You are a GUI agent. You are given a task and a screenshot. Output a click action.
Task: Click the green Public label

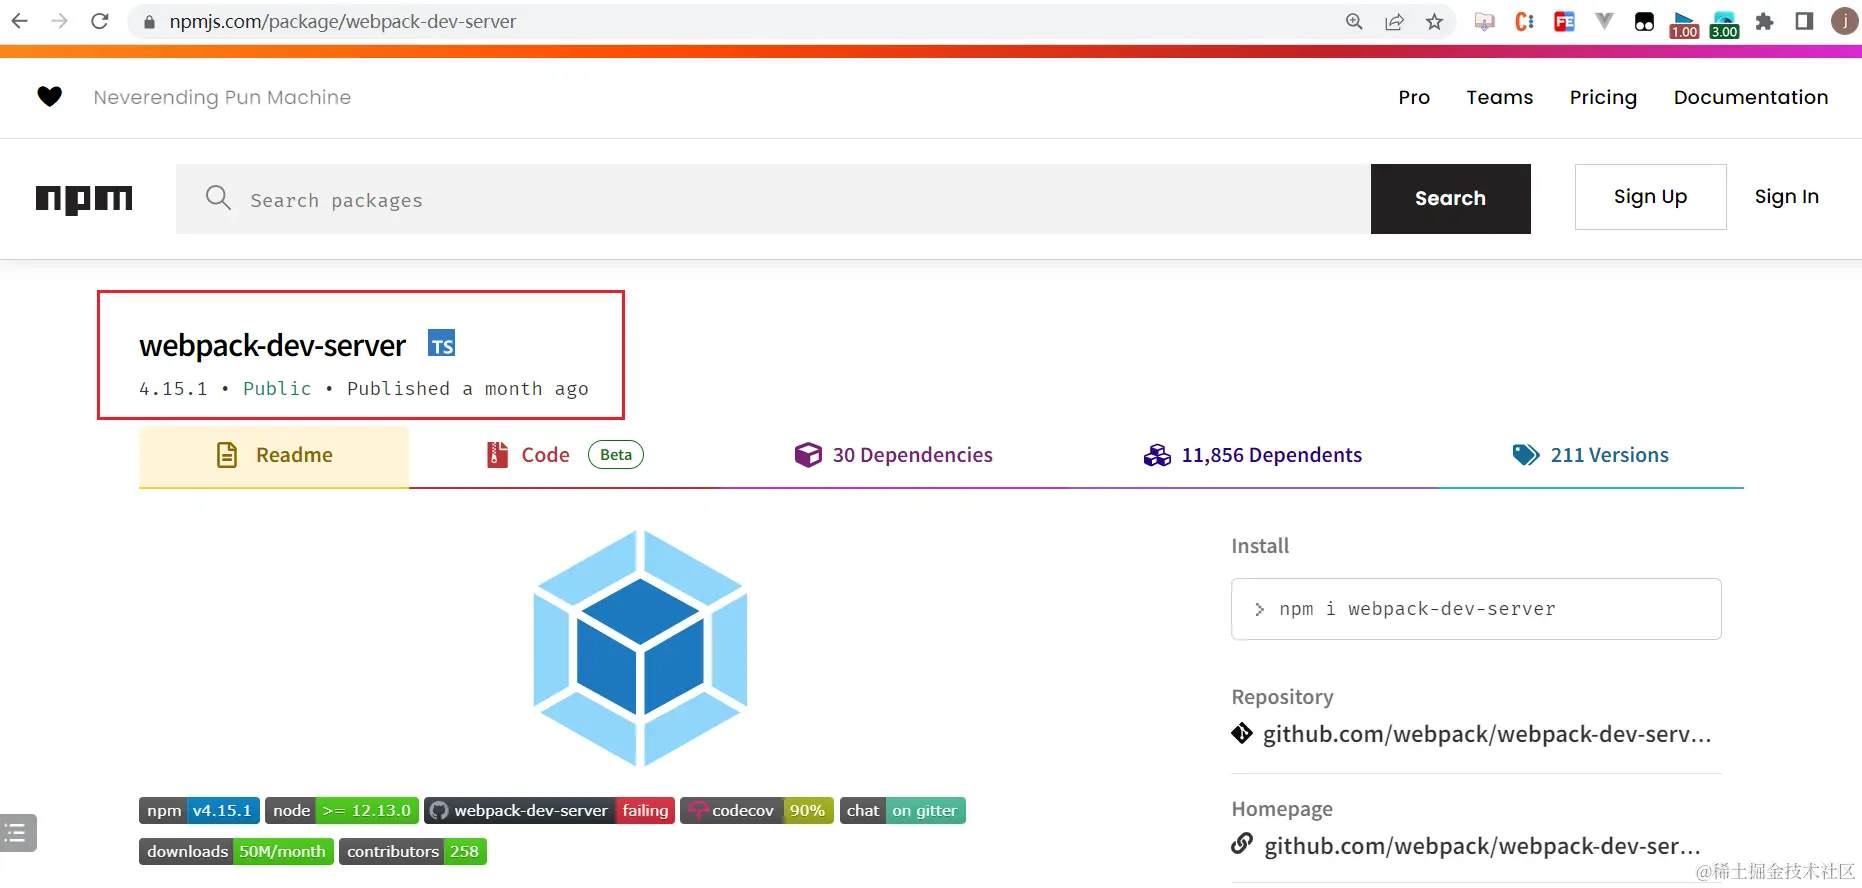(277, 388)
